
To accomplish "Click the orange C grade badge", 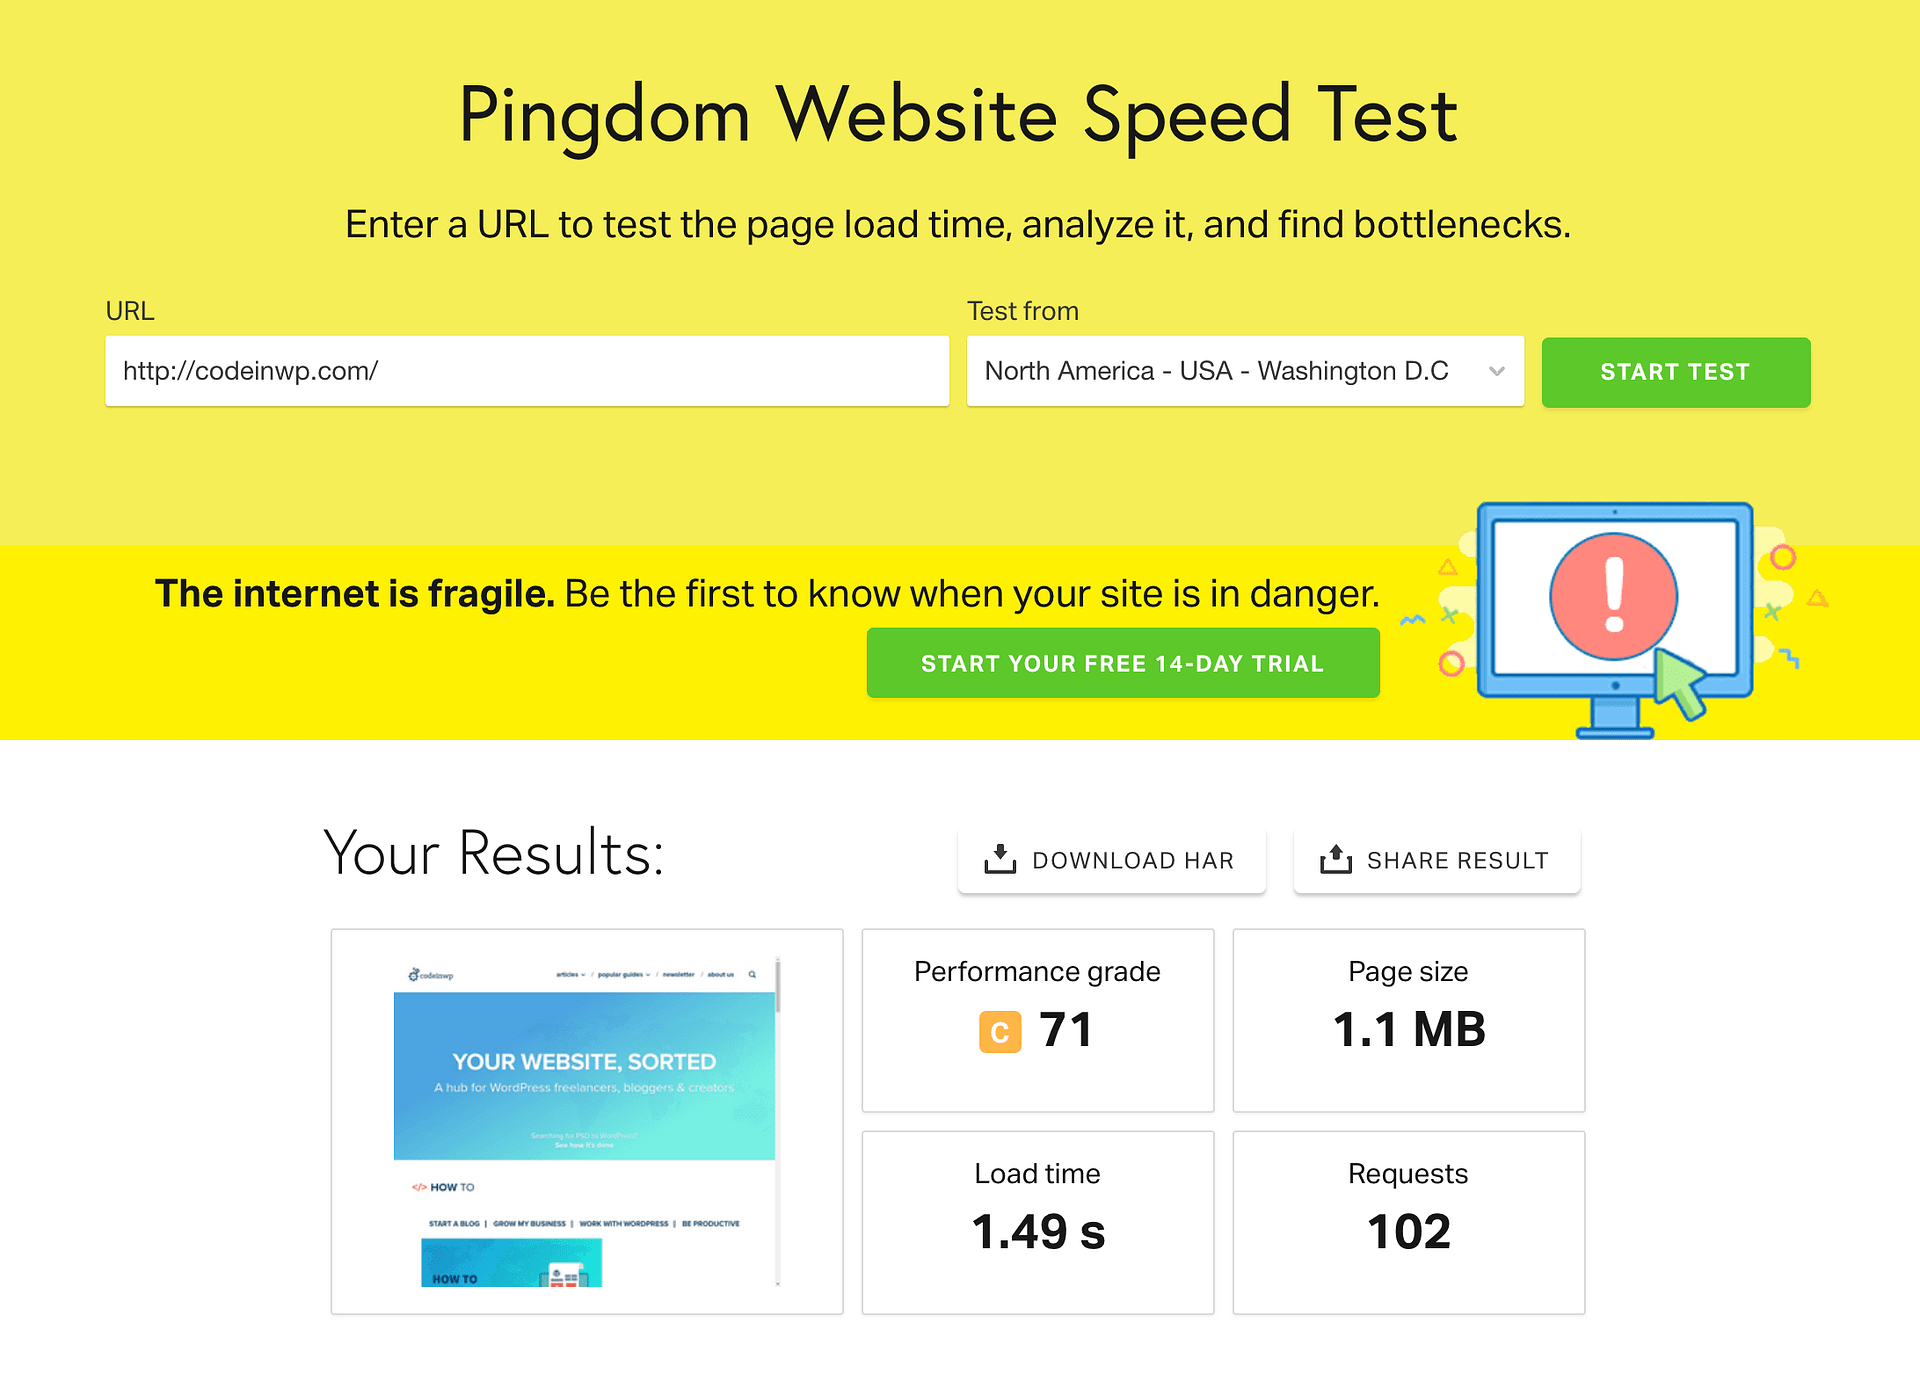I will (x=1000, y=1032).
